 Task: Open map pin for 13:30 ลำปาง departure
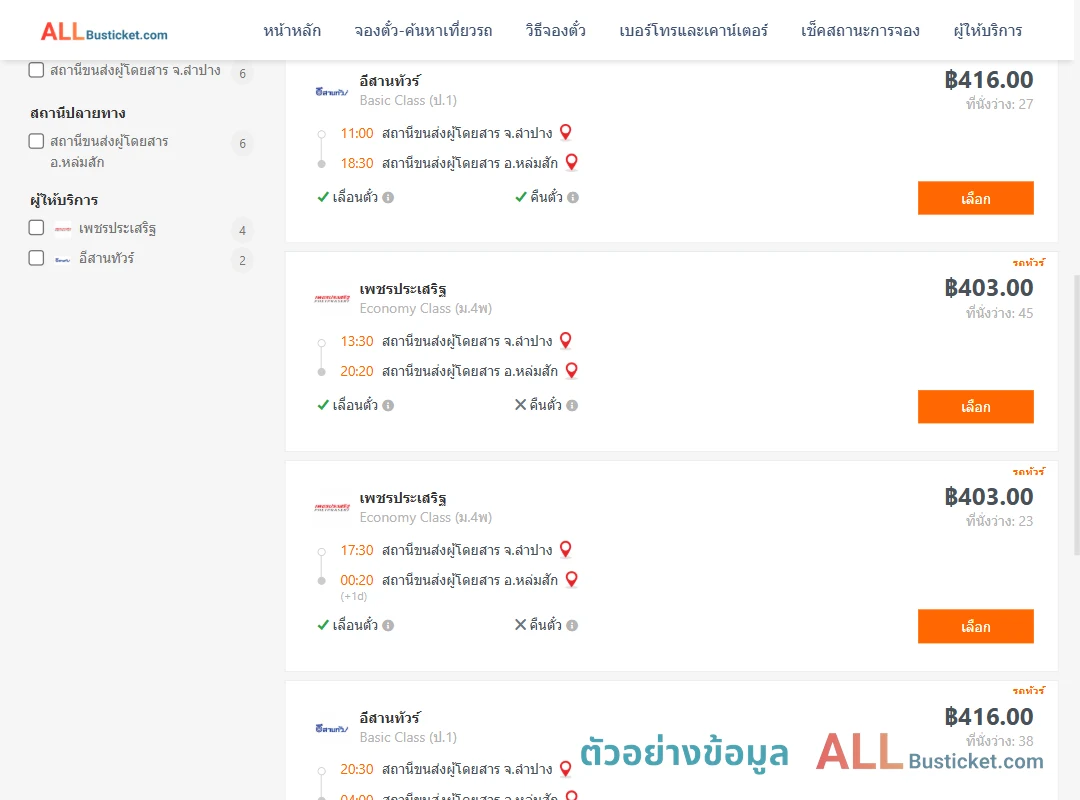[565, 340]
